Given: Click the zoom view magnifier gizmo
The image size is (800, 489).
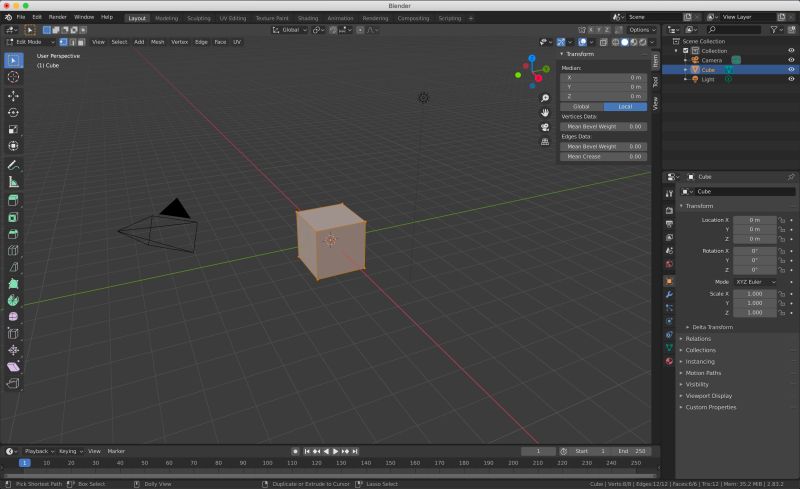Looking at the screenshot, I should click(x=545, y=98).
